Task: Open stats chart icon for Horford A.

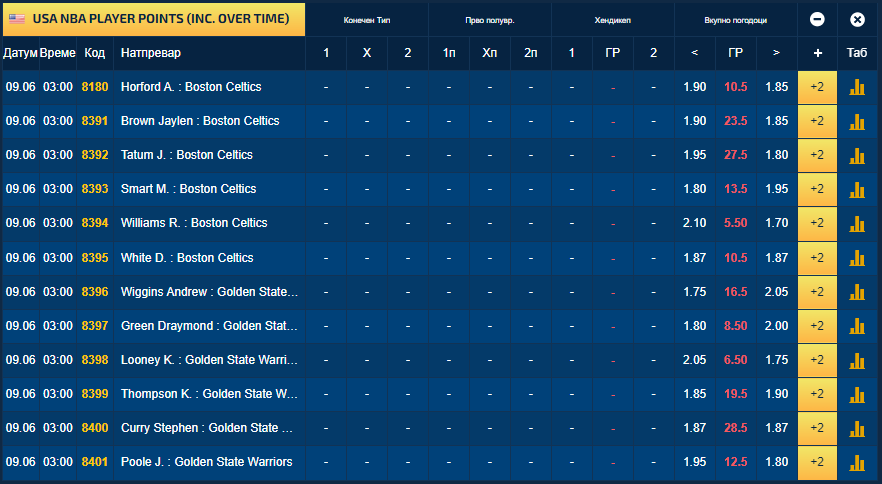Action: [x=857, y=87]
